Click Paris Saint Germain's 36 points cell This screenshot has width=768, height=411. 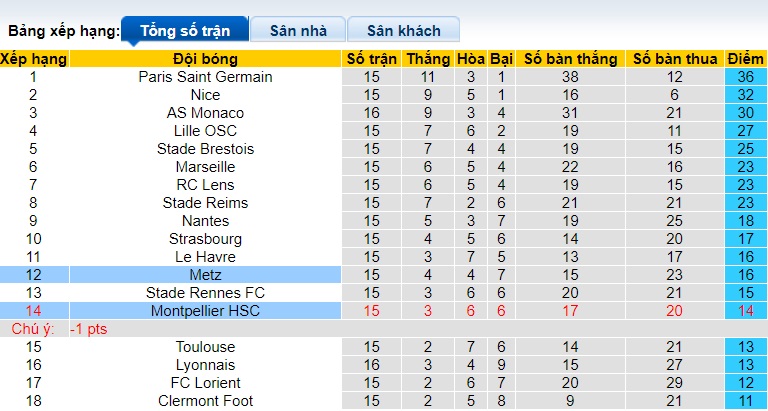[x=745, y=77]
